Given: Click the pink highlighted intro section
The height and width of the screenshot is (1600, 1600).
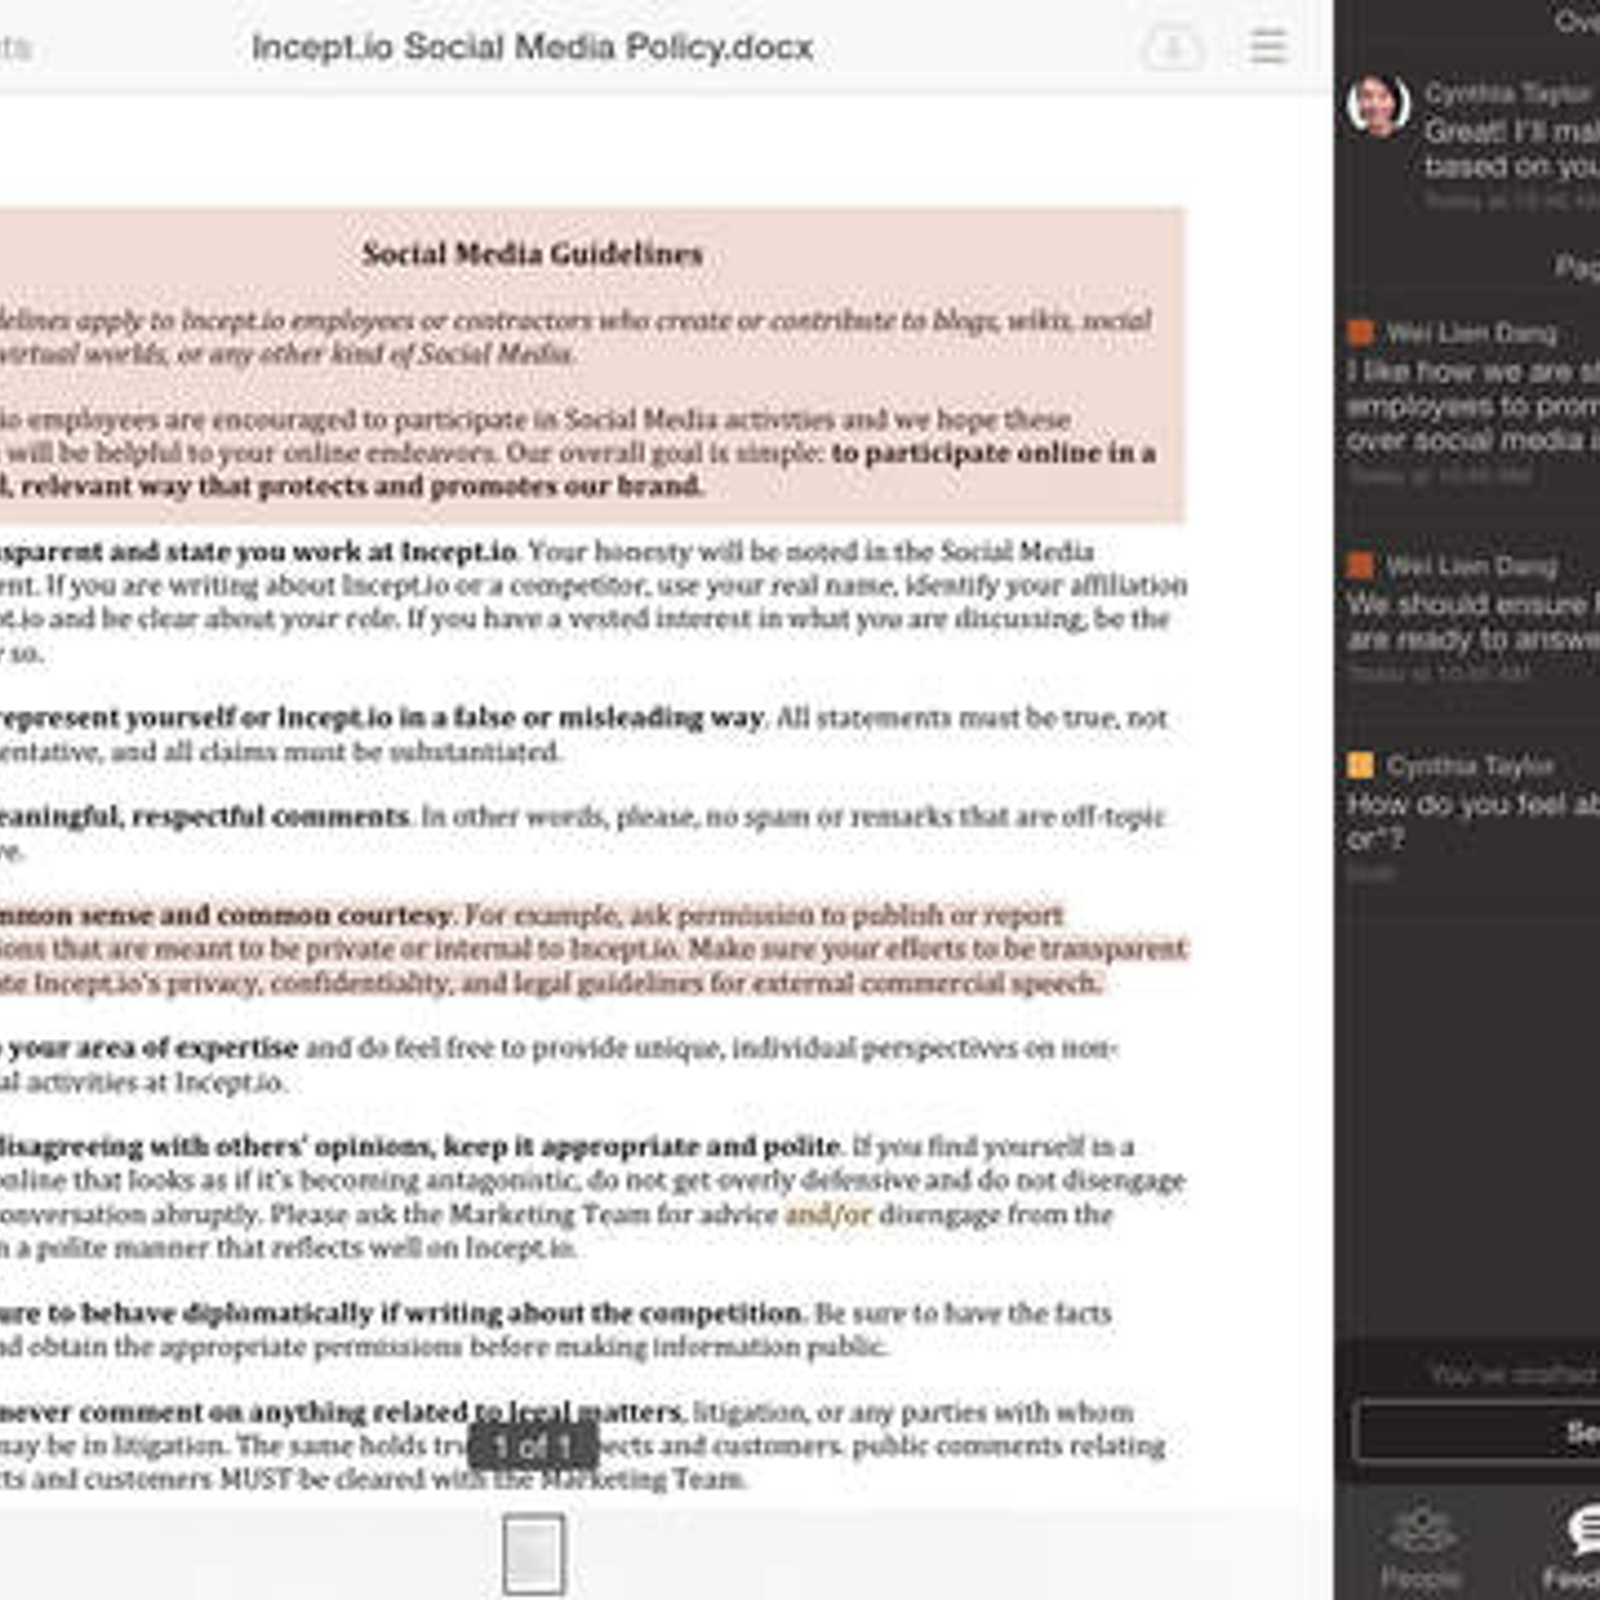Looking at the screenshot, I should (592, 365).
